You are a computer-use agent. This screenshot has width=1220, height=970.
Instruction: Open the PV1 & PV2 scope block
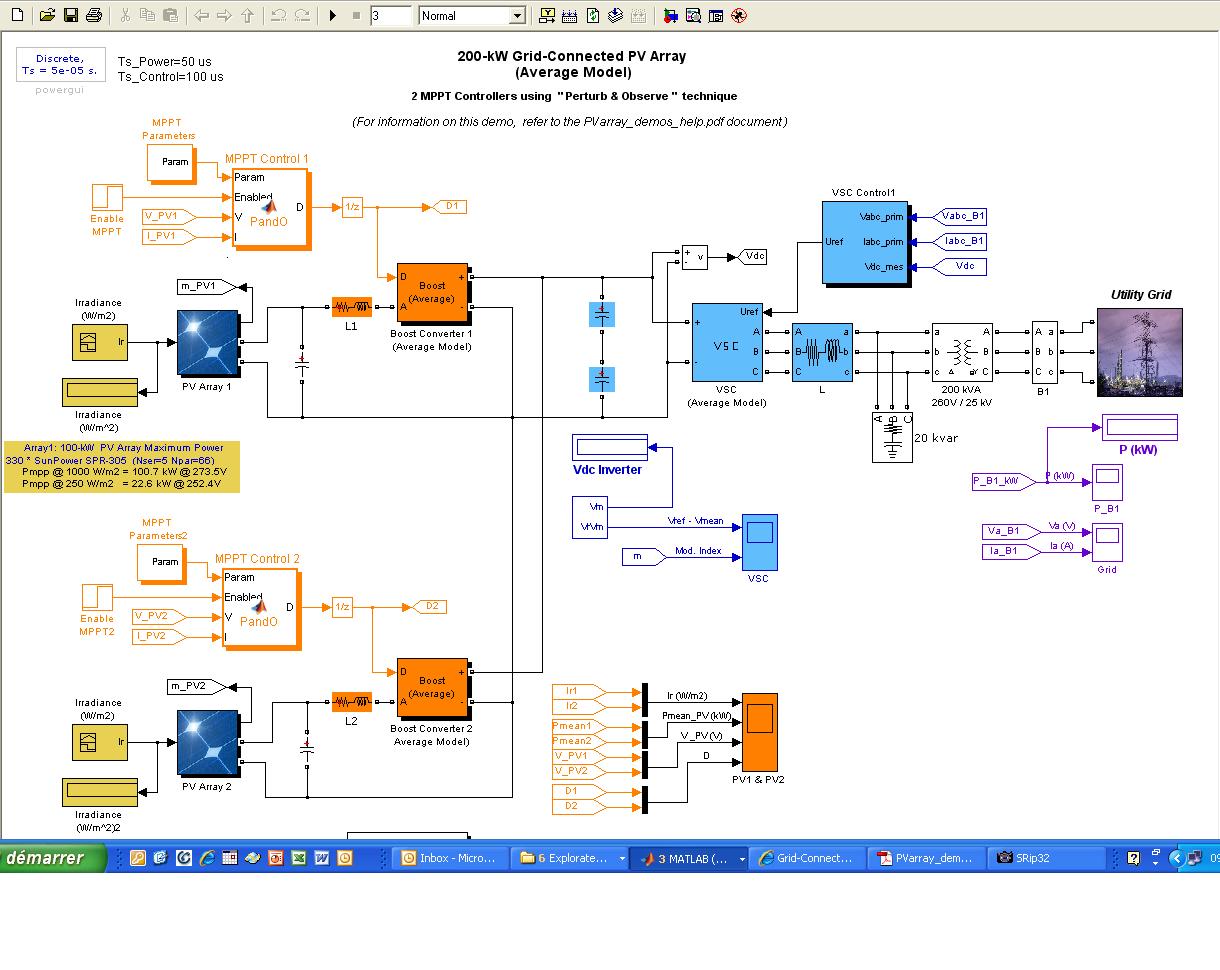click(x=759, y=732)
